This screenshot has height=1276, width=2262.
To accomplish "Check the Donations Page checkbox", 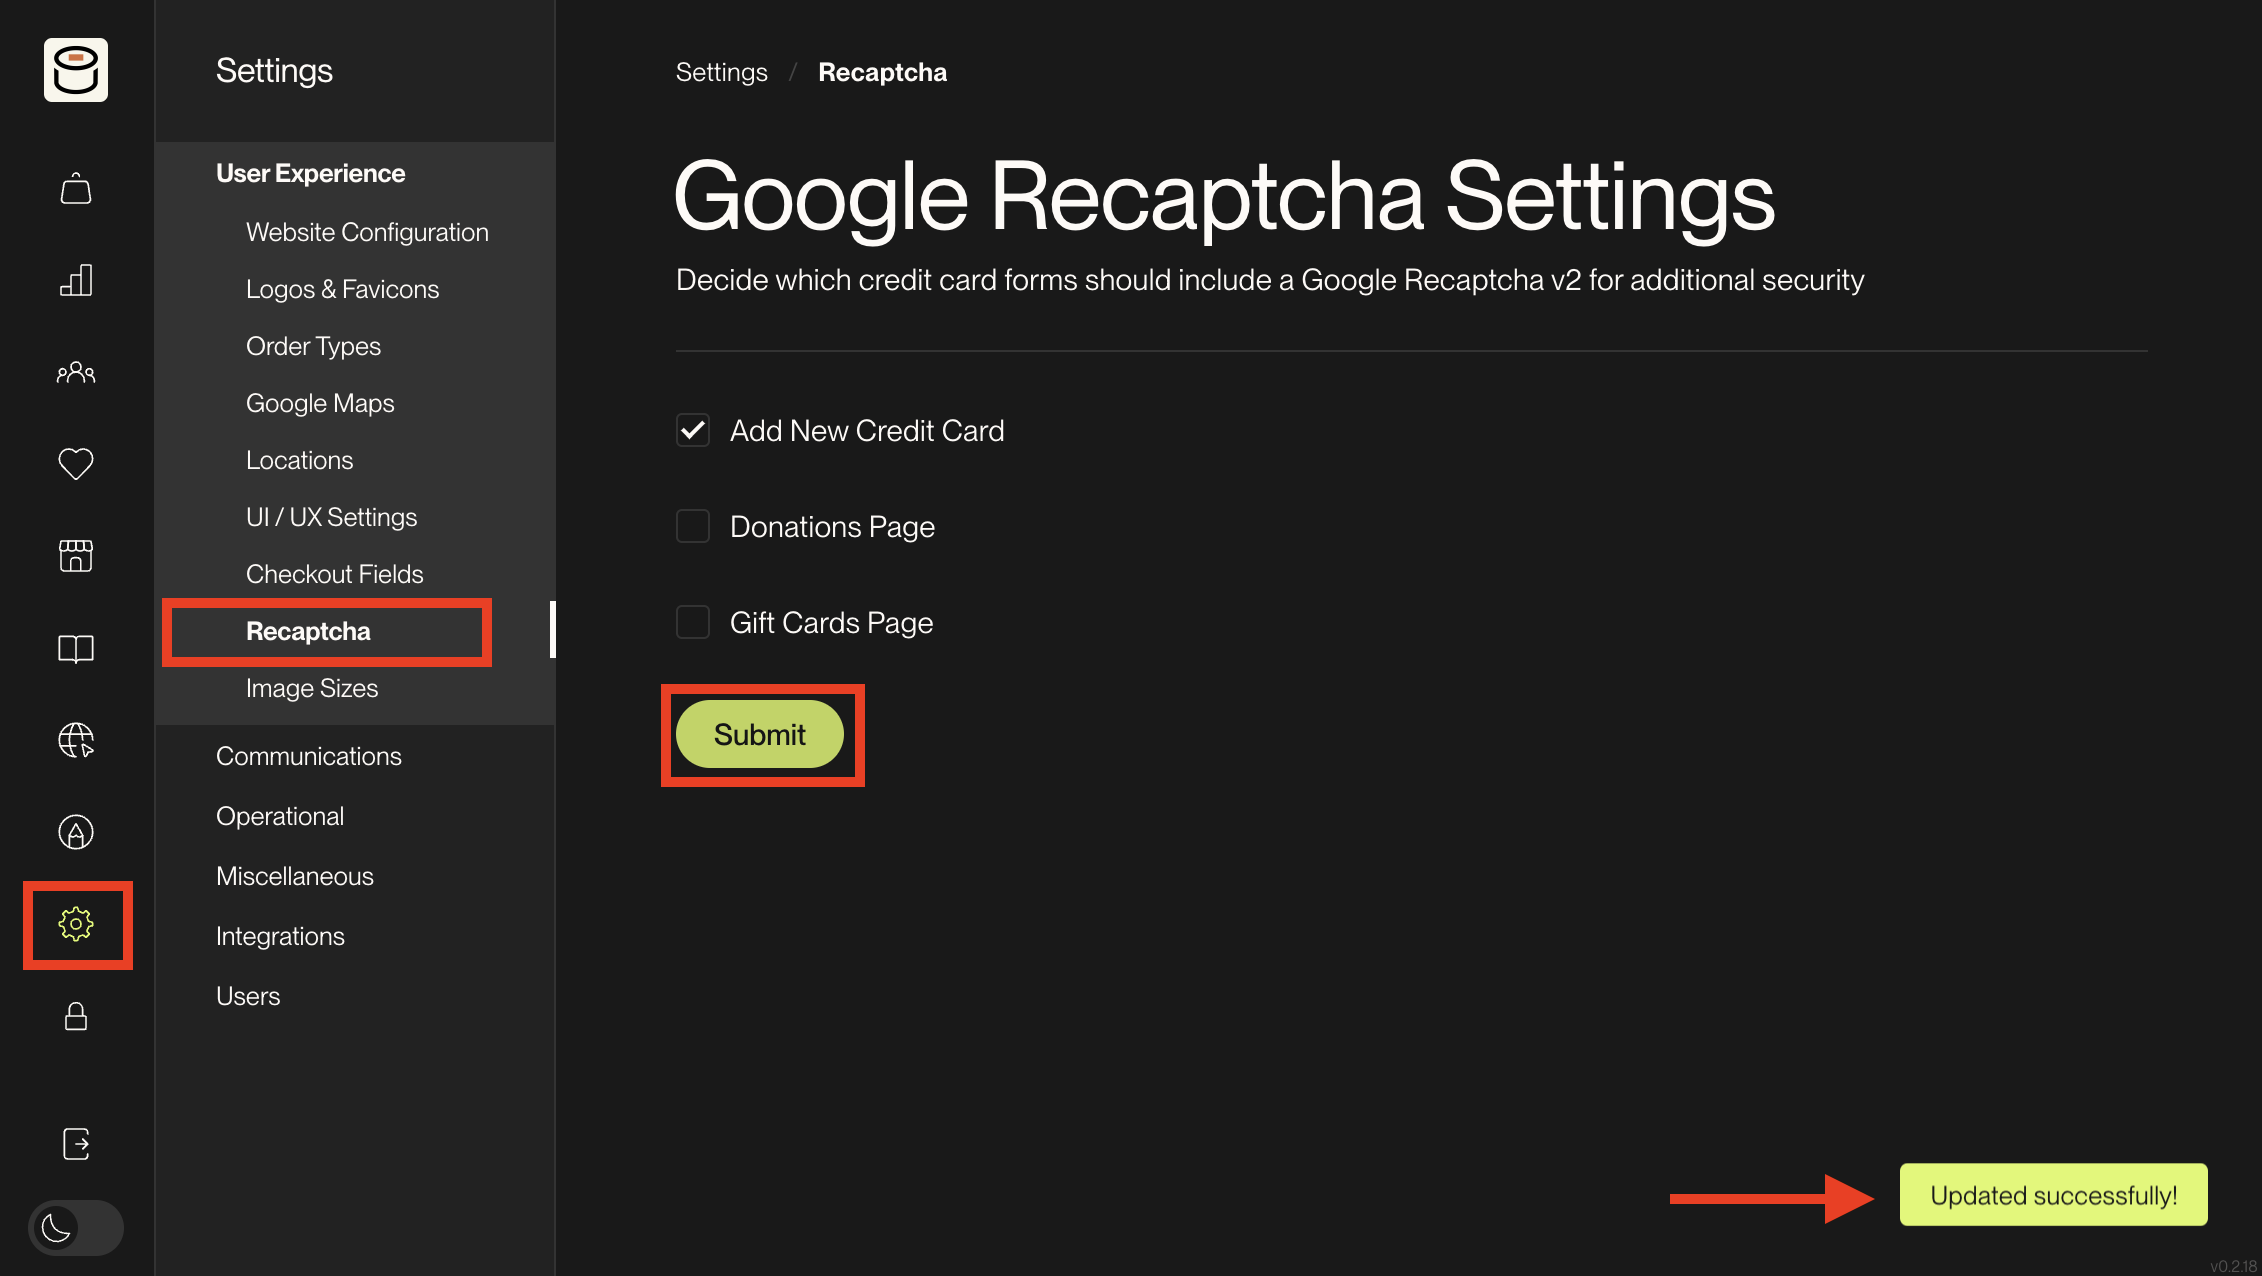I will click(693, 526).
